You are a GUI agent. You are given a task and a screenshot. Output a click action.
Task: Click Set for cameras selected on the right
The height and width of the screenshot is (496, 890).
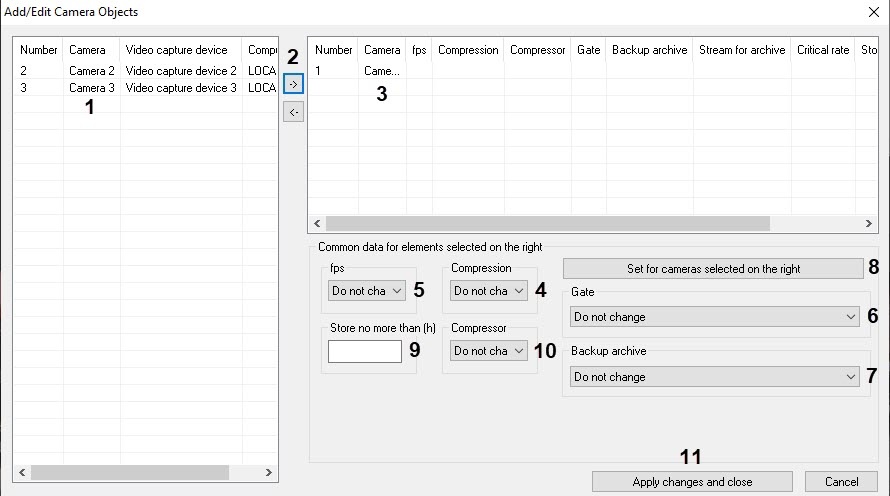(x=713, y=269)
